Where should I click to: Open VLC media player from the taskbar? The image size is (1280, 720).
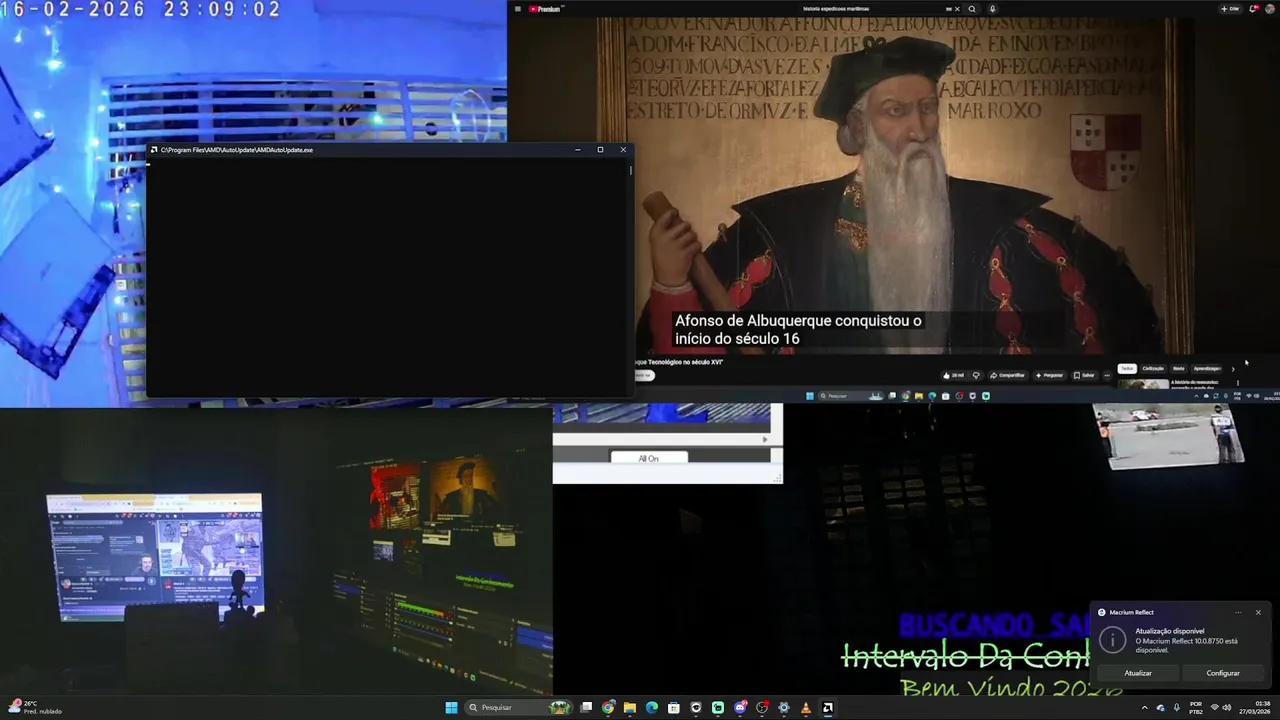click(x=806, y=708)
